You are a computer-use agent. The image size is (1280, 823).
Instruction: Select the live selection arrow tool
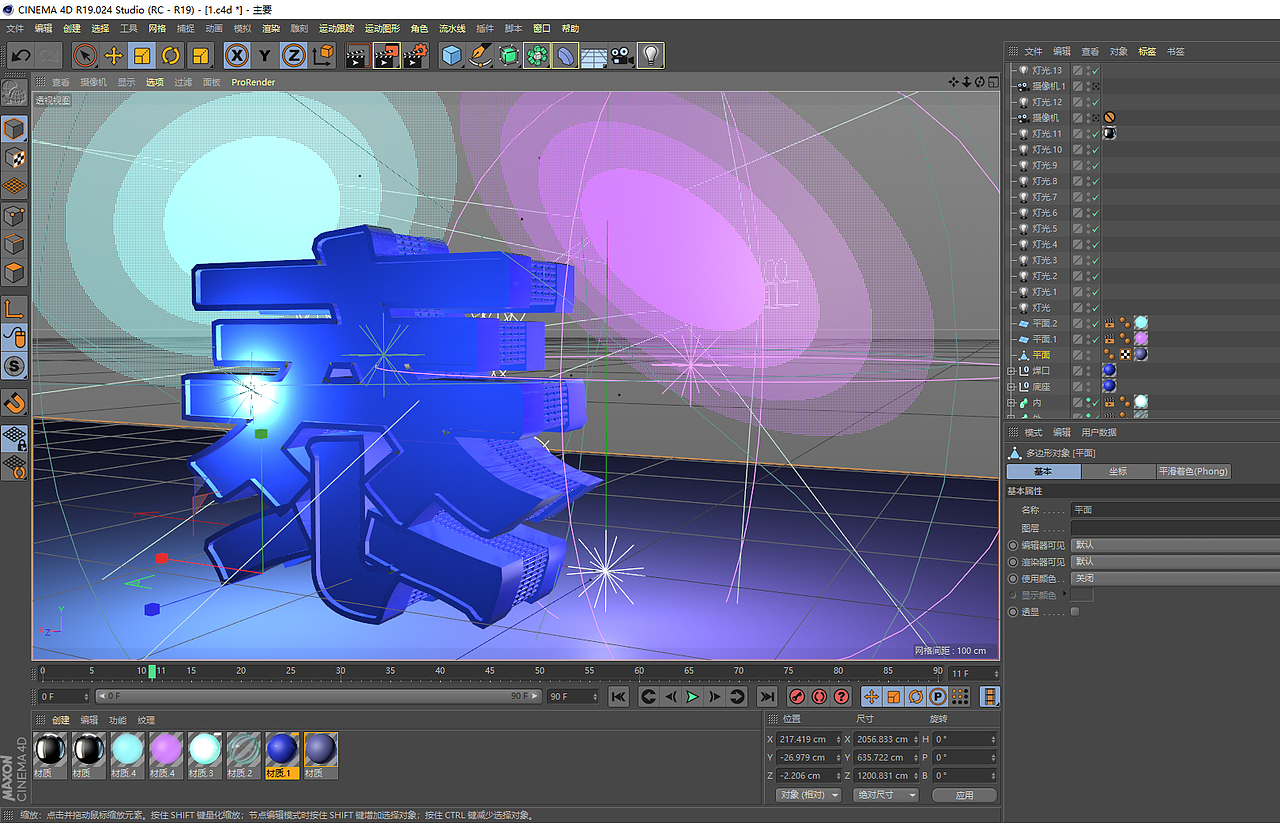point(85,56)
